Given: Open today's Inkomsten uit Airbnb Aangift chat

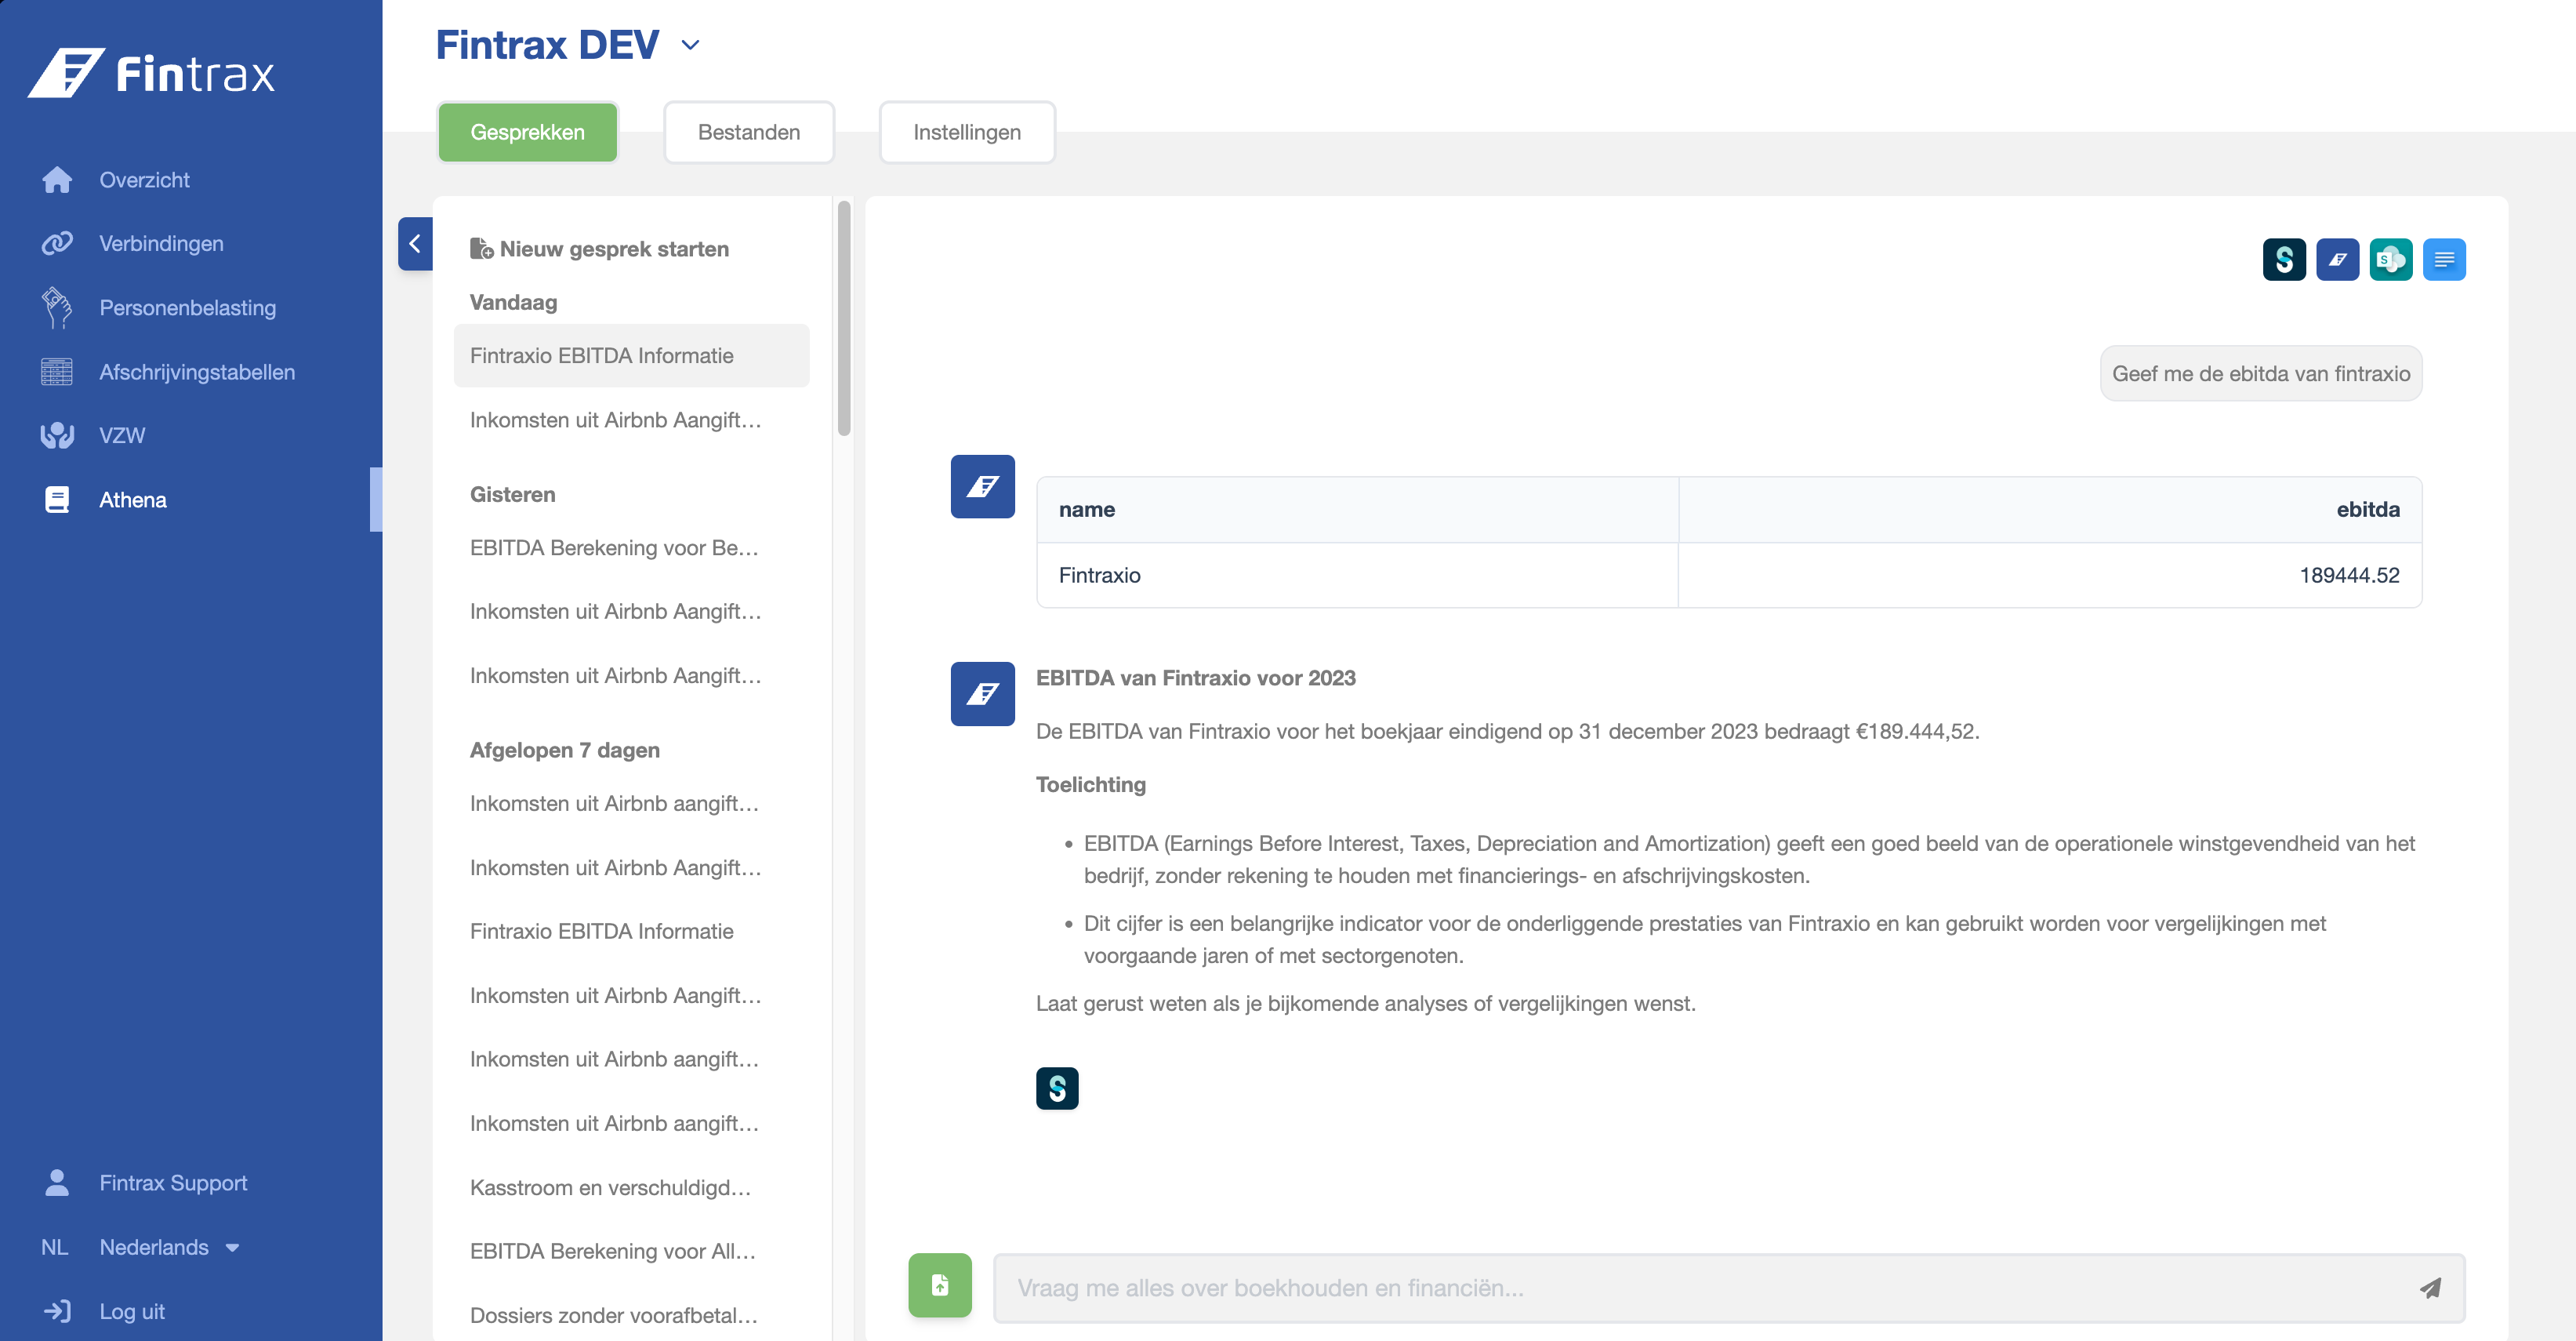Looking at the screenshot, I should click(631, 420).
